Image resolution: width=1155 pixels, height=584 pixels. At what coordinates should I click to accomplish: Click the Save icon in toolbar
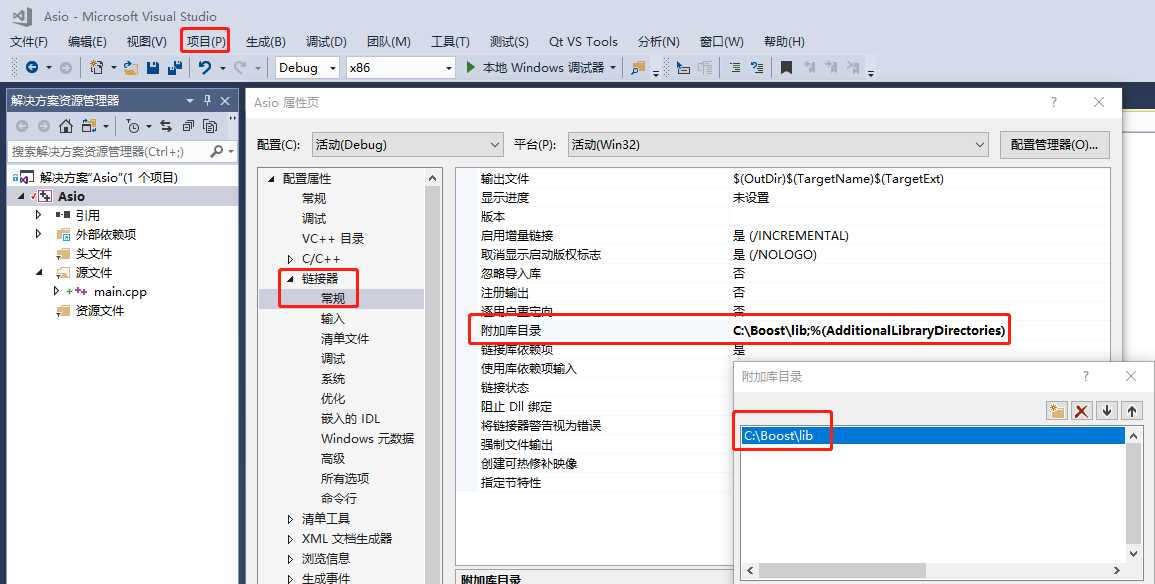[x=152, y=68]
